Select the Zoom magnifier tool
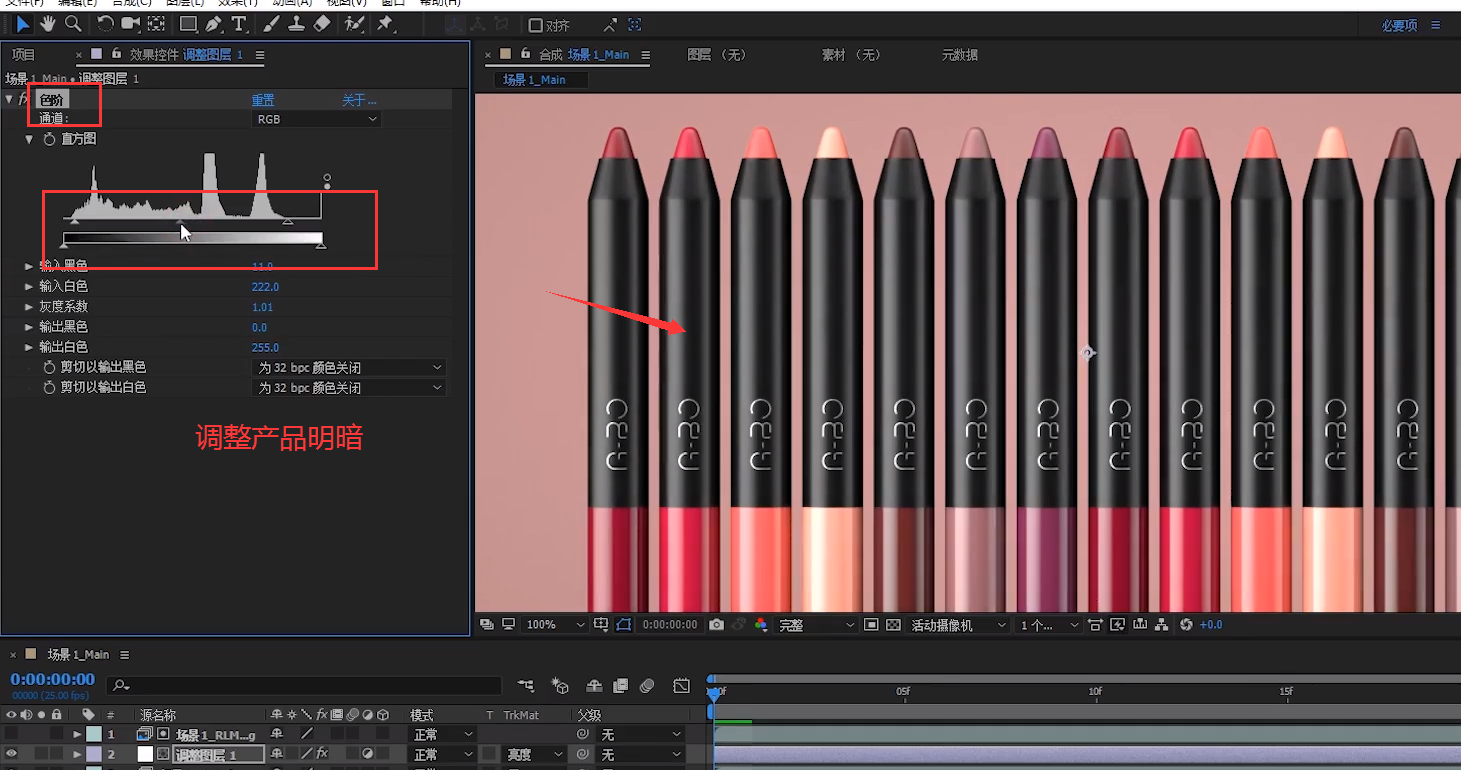This screenshot has width=1461, height=770. click(73, 23)
